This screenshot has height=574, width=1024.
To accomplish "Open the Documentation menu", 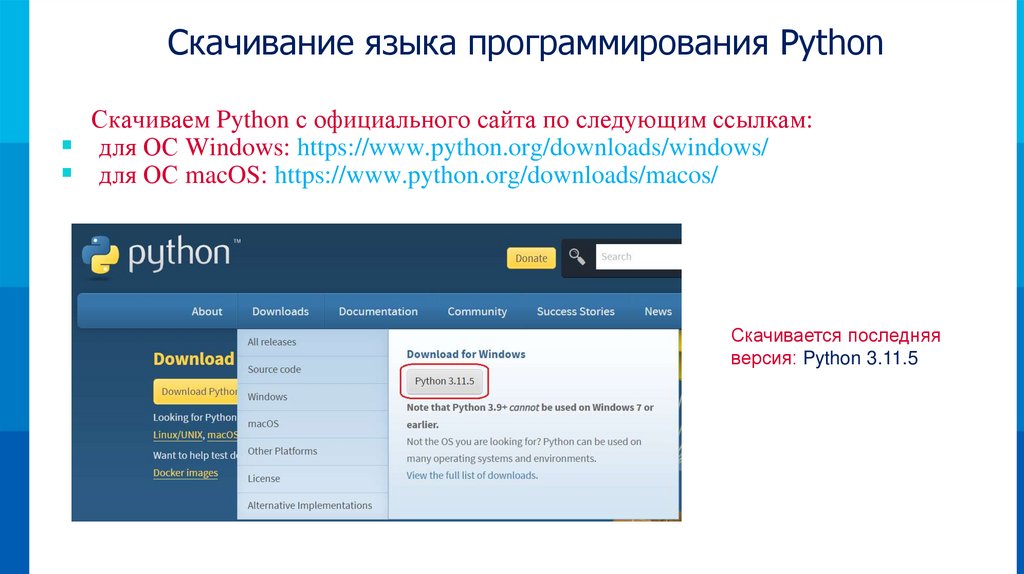I will click(378, 311).
